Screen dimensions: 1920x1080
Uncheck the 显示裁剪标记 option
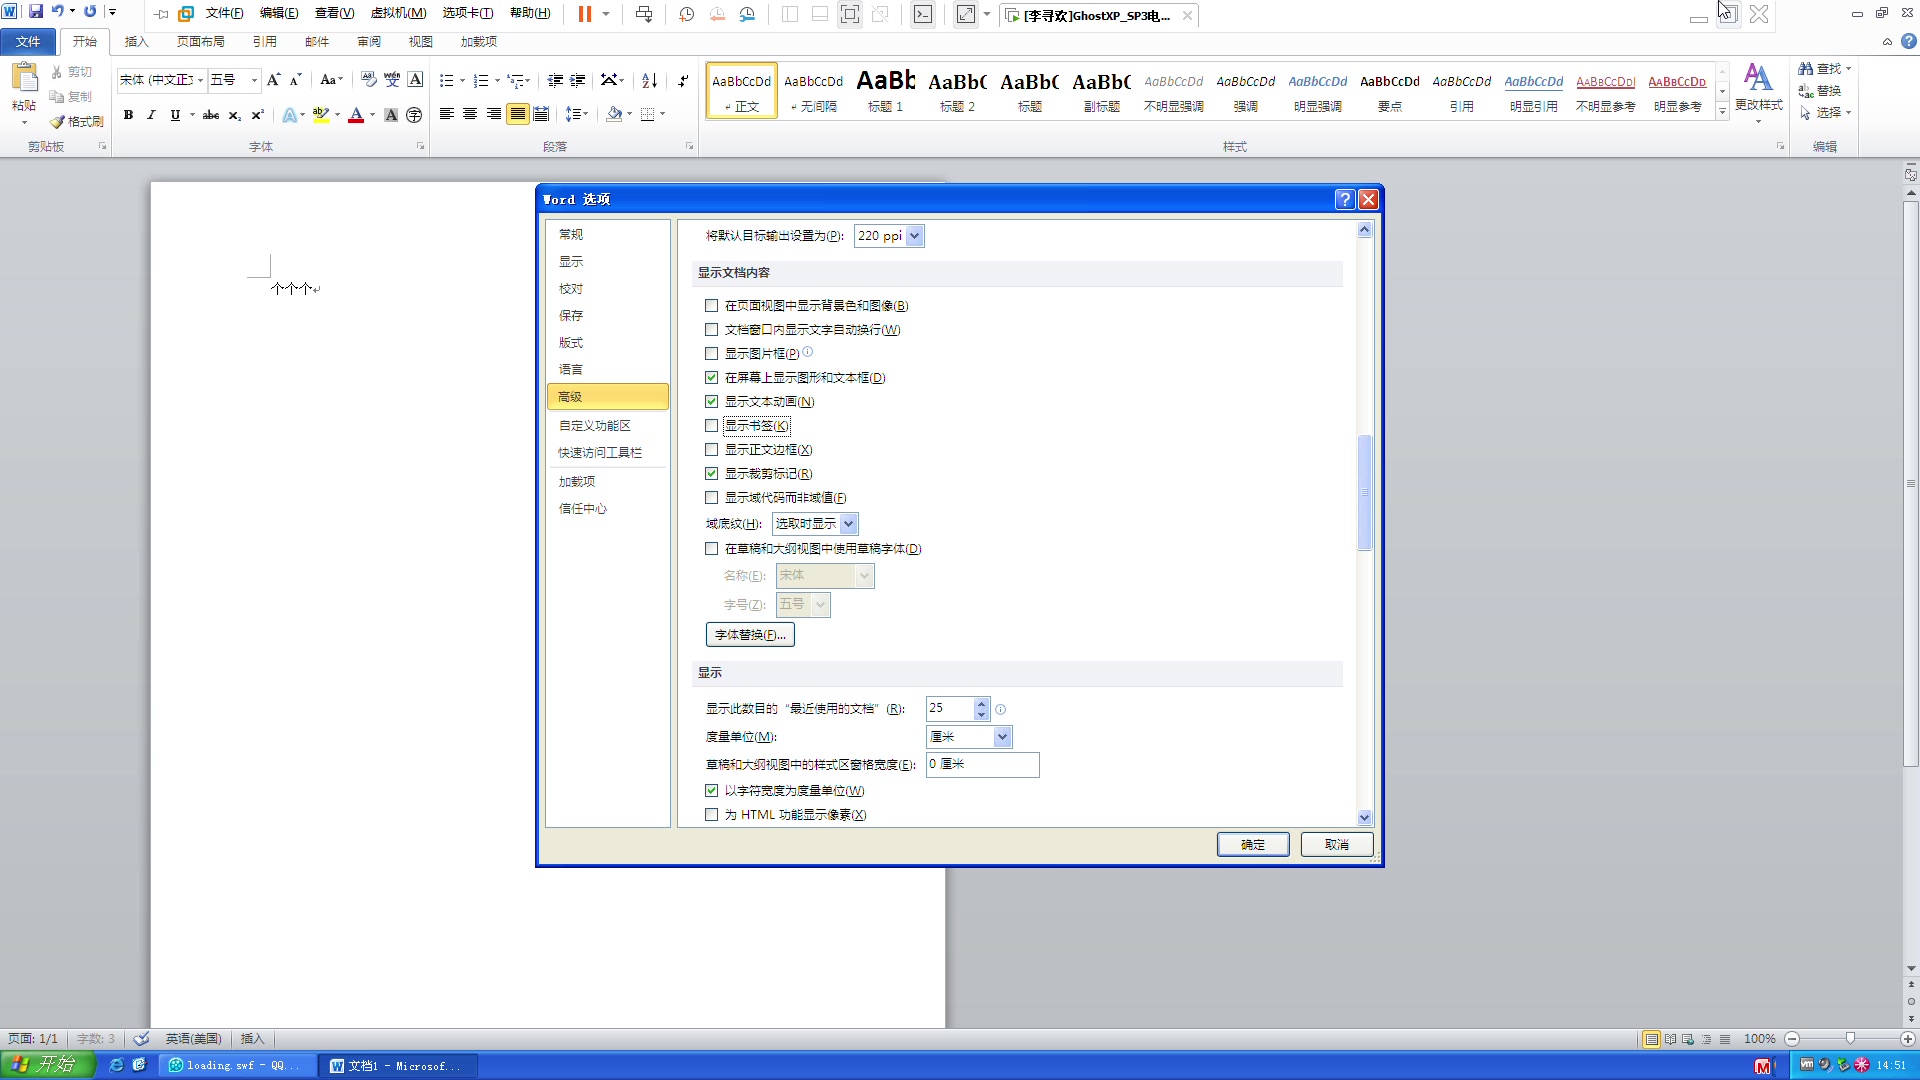711,473
